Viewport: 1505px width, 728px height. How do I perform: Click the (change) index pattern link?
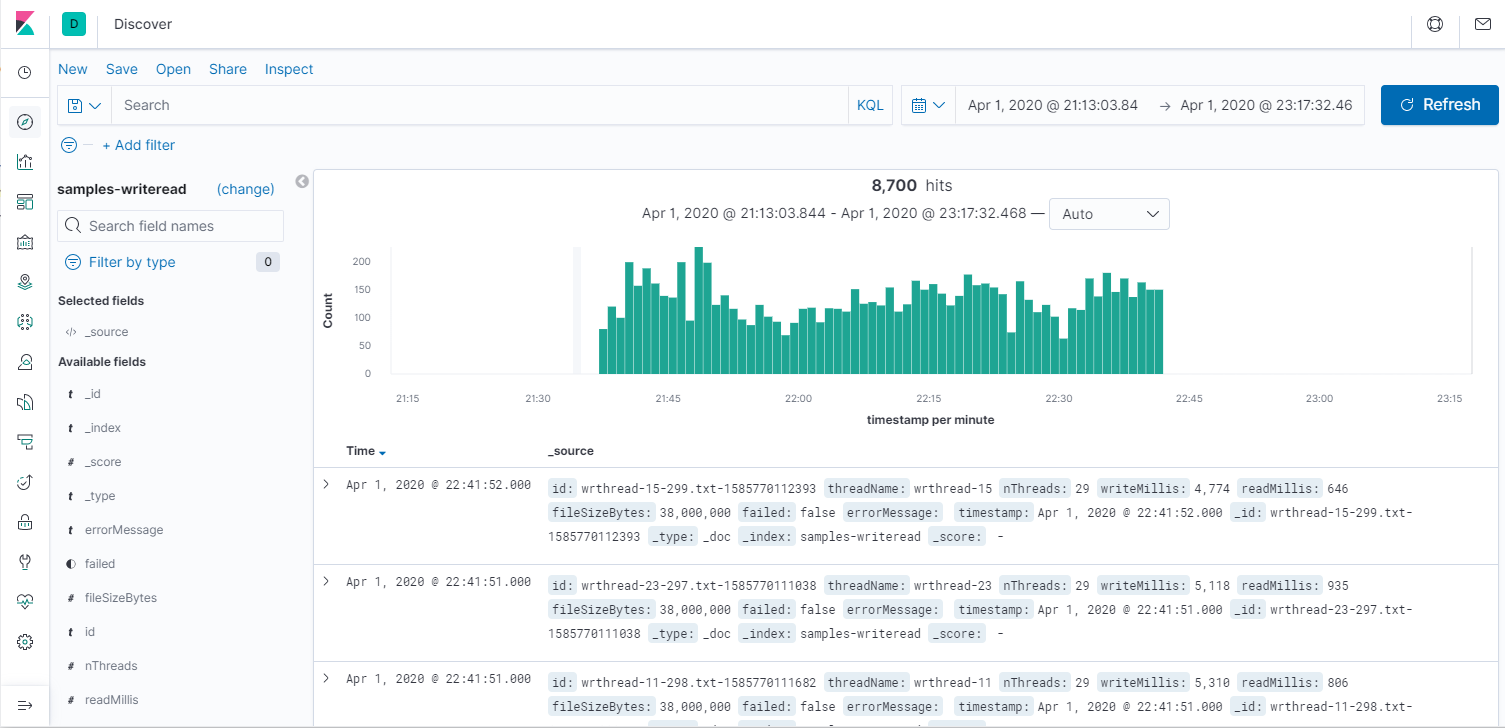point(246,189)
